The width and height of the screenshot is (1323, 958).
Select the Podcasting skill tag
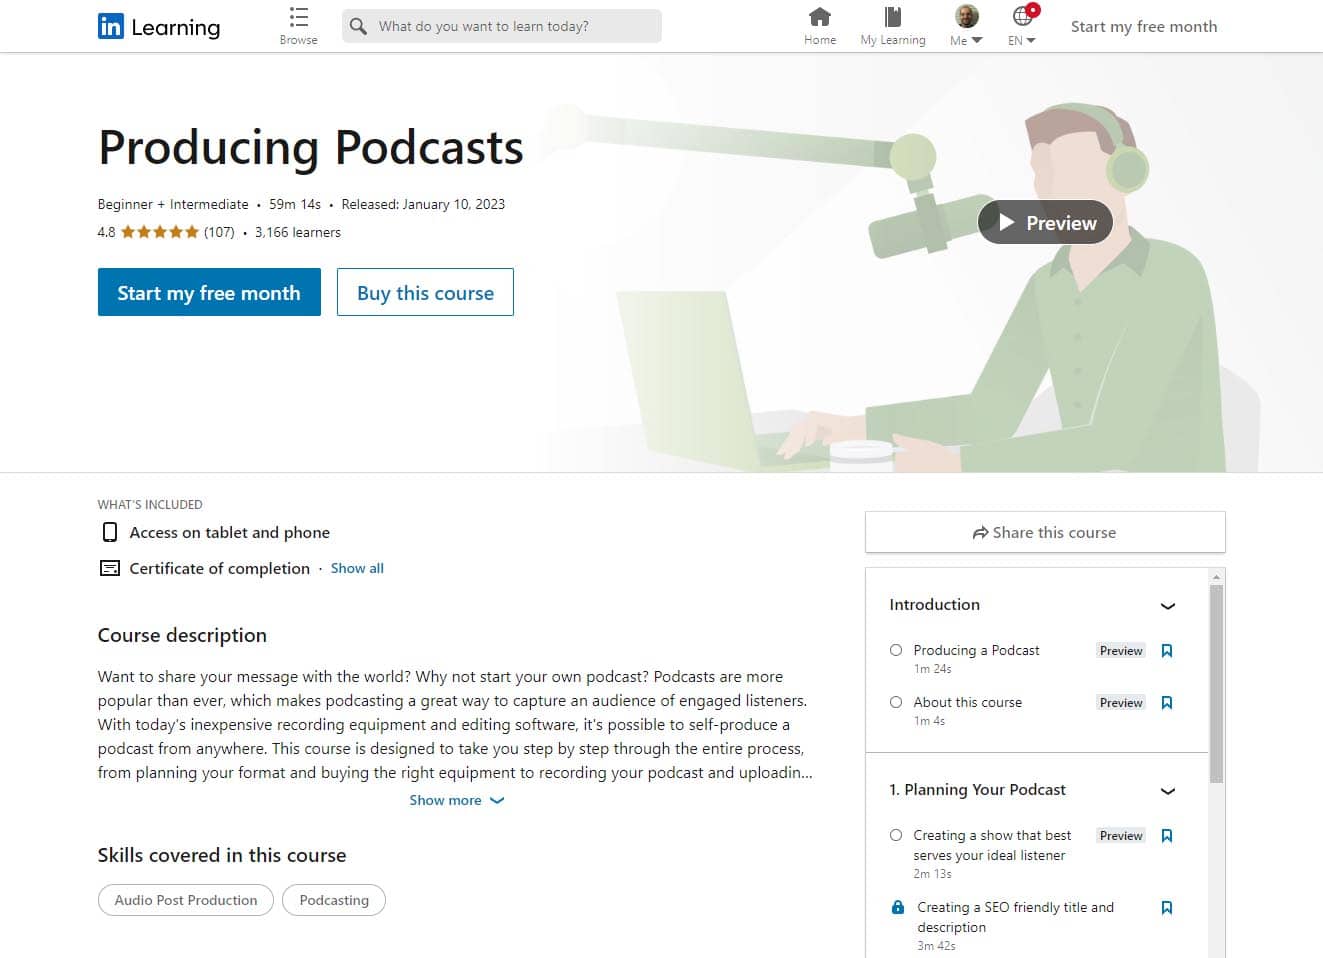pos(334,900)
